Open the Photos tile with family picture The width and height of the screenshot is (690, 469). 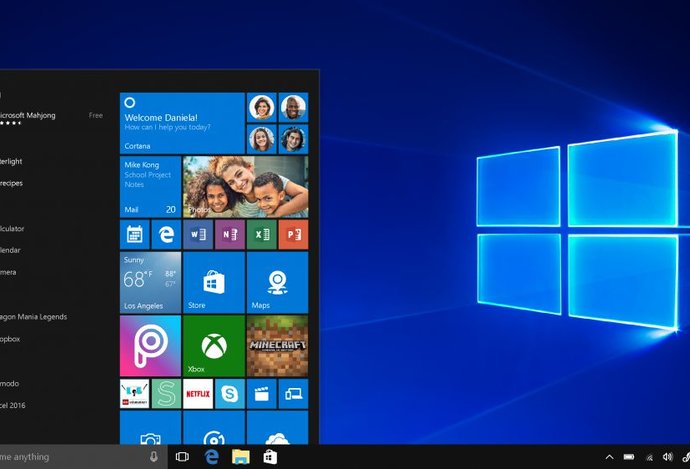pyautogui.click(x=245, y=186)
